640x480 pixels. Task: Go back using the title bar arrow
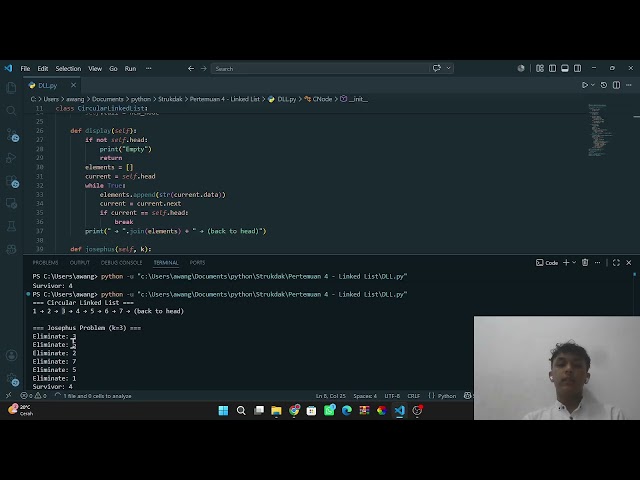[x=191, y=69]
